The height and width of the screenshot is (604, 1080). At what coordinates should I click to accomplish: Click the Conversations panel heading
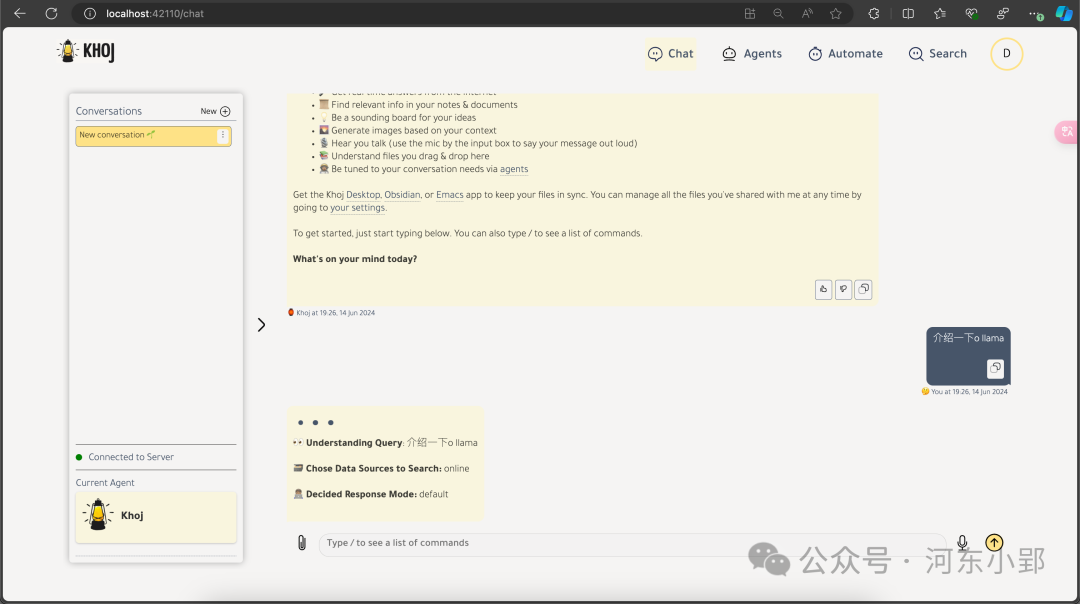pos(109,111)
